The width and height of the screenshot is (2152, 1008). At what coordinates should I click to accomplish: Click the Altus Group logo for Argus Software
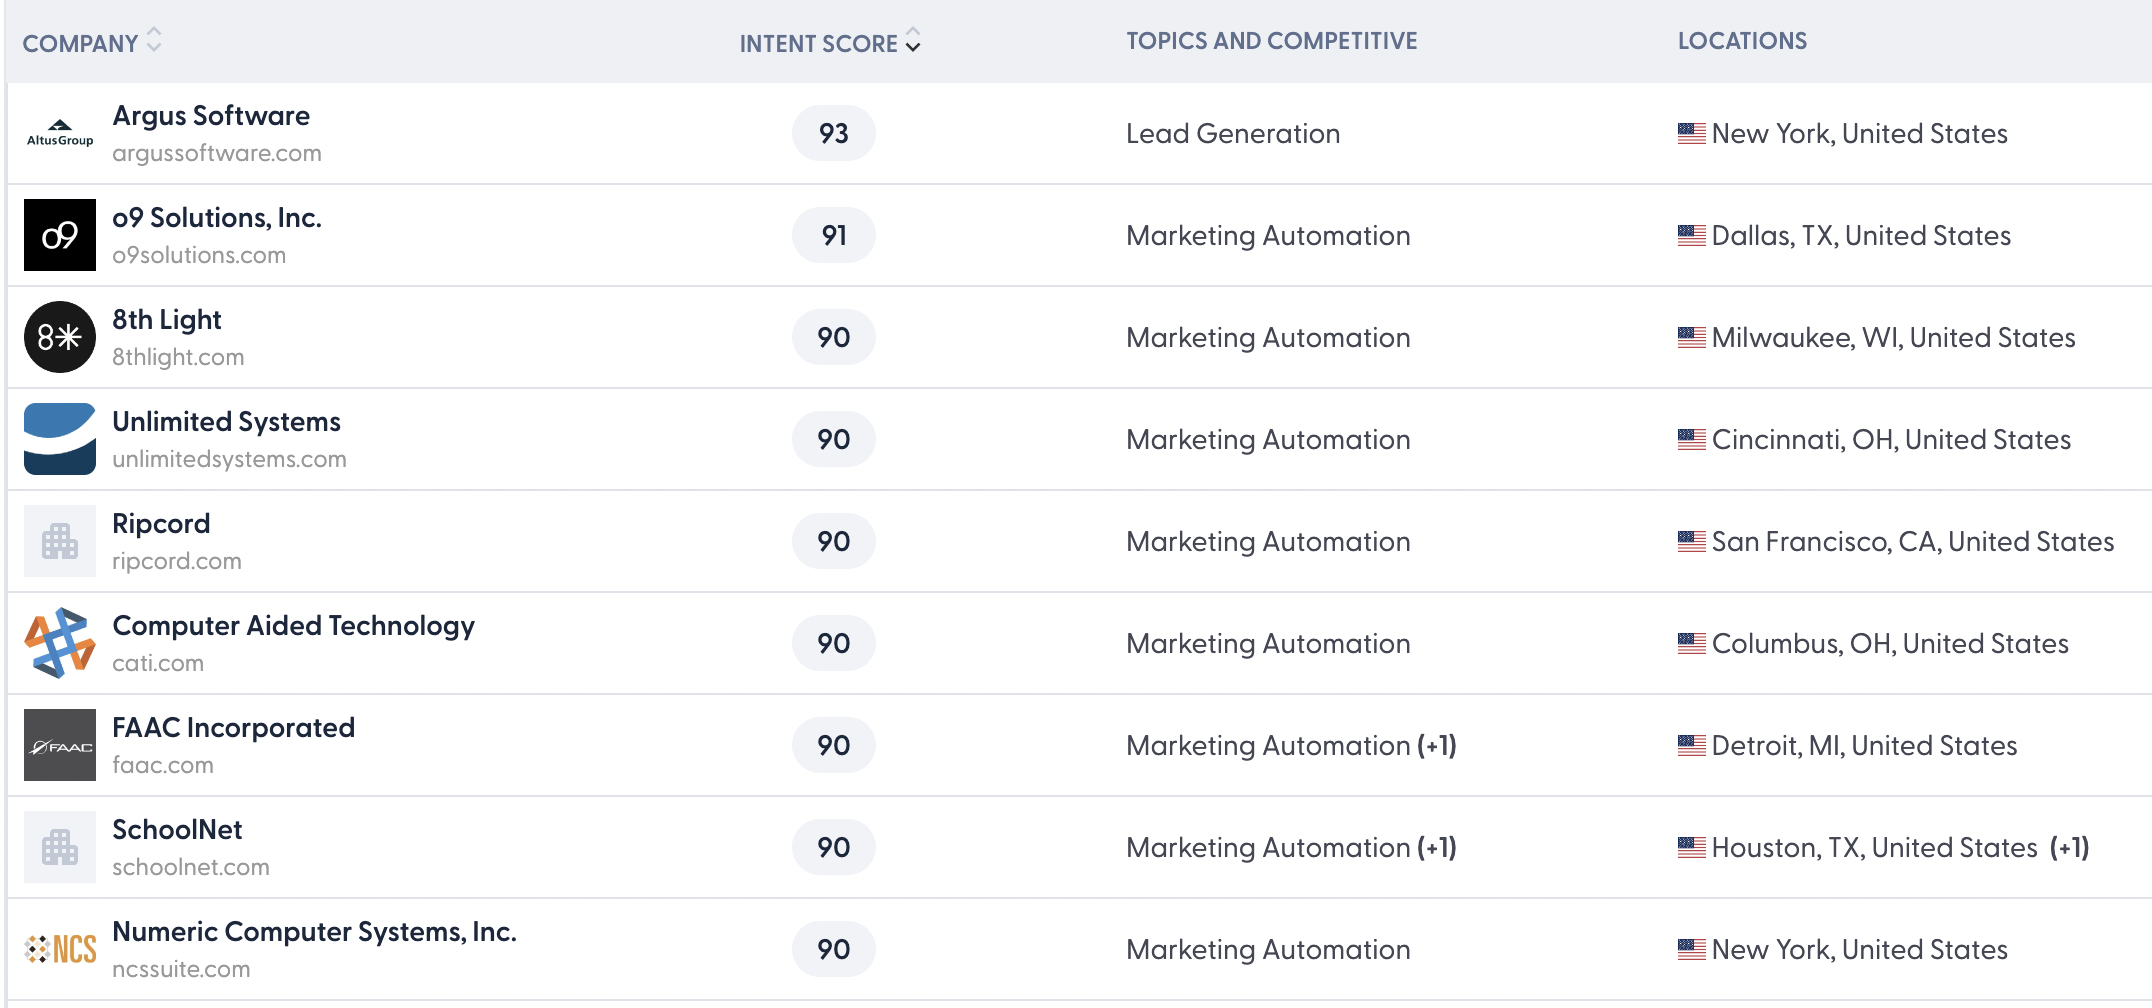[x=60, y=132]
